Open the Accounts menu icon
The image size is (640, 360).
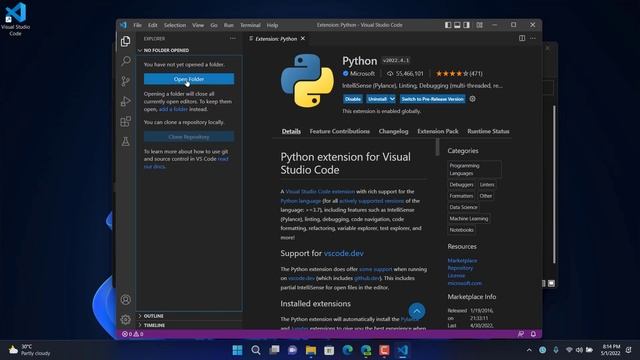pyautogui.click(x=125, y=300)
